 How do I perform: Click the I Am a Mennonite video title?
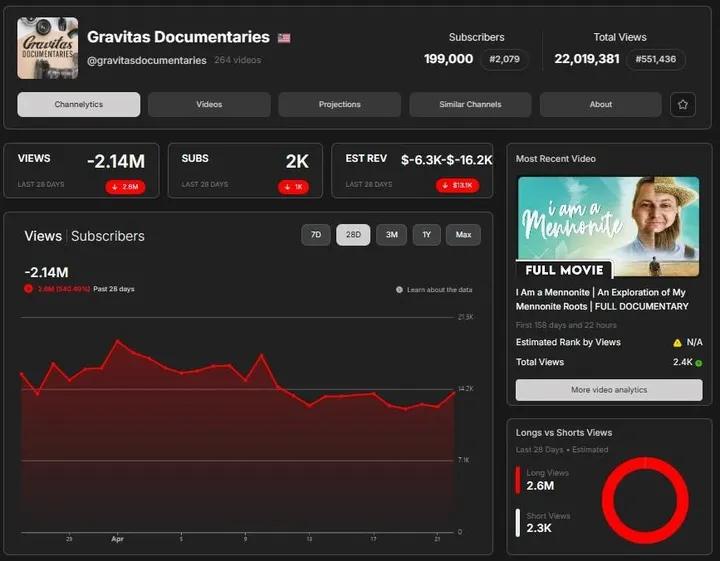pos(602,299)
